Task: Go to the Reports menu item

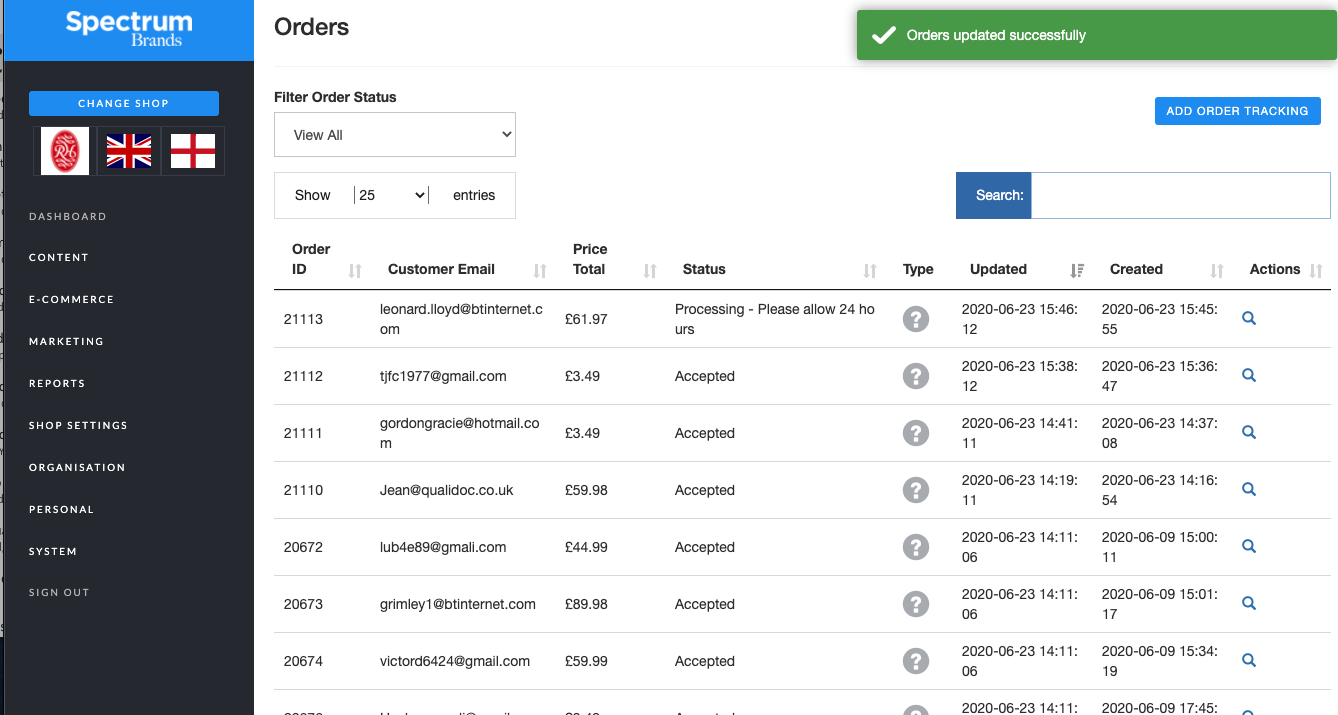Action: (57, 384)
